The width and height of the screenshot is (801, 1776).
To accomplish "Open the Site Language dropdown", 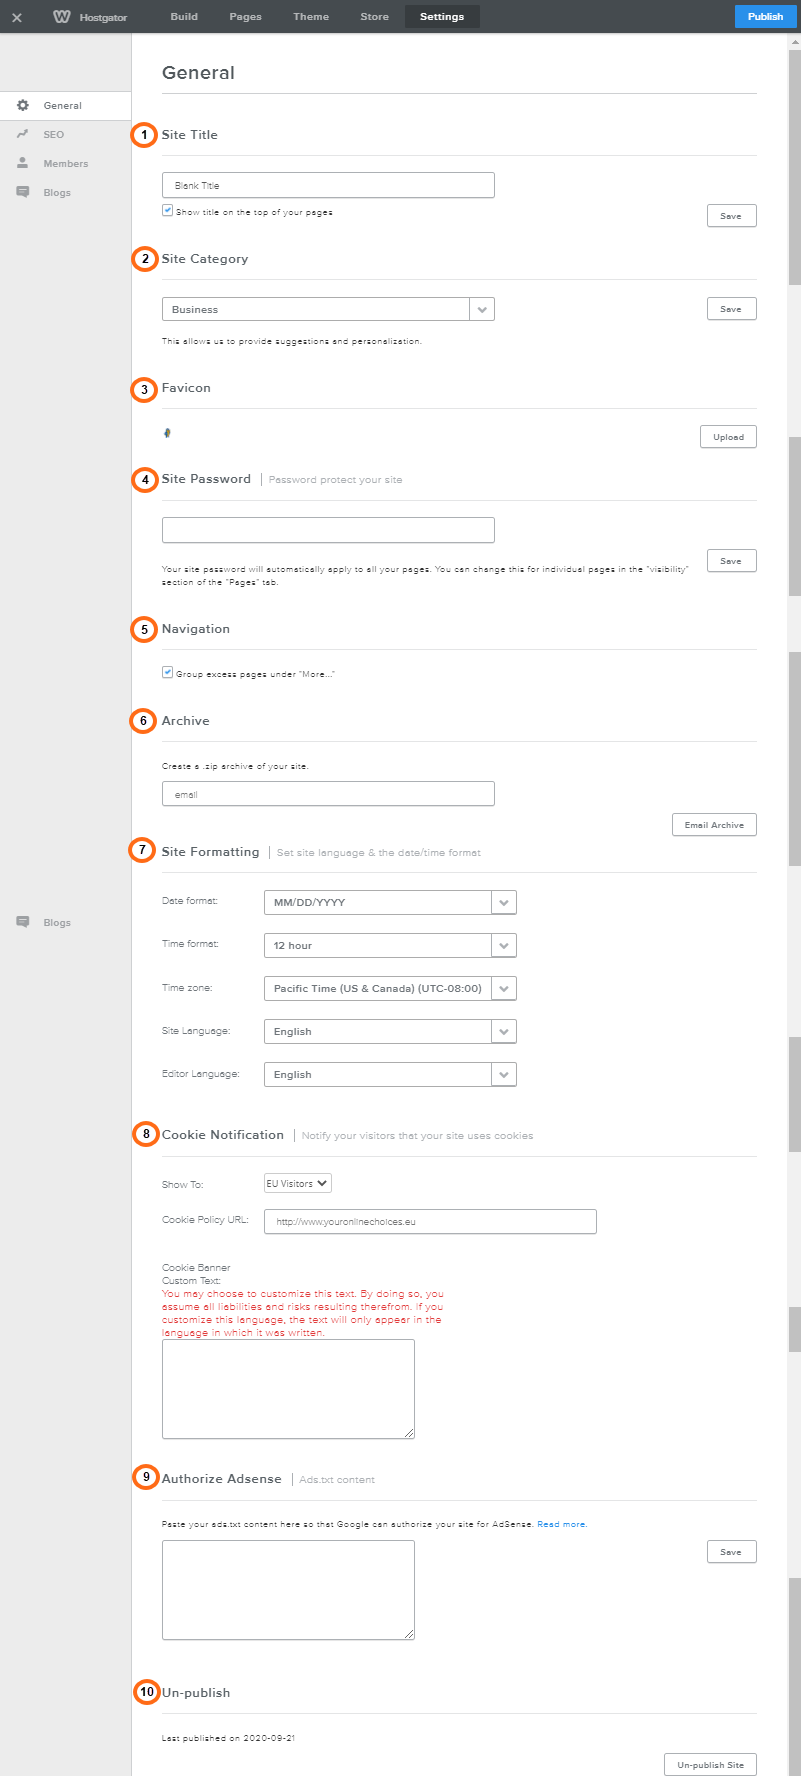I will coord(390,1031).
